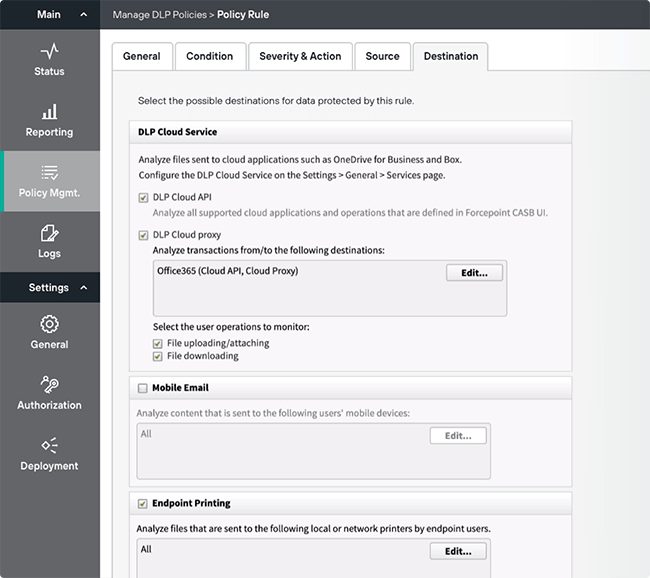This screenshot has height=578, width=650.
Task: Open the Reporting bar chart icon
Action: point(49,112)
